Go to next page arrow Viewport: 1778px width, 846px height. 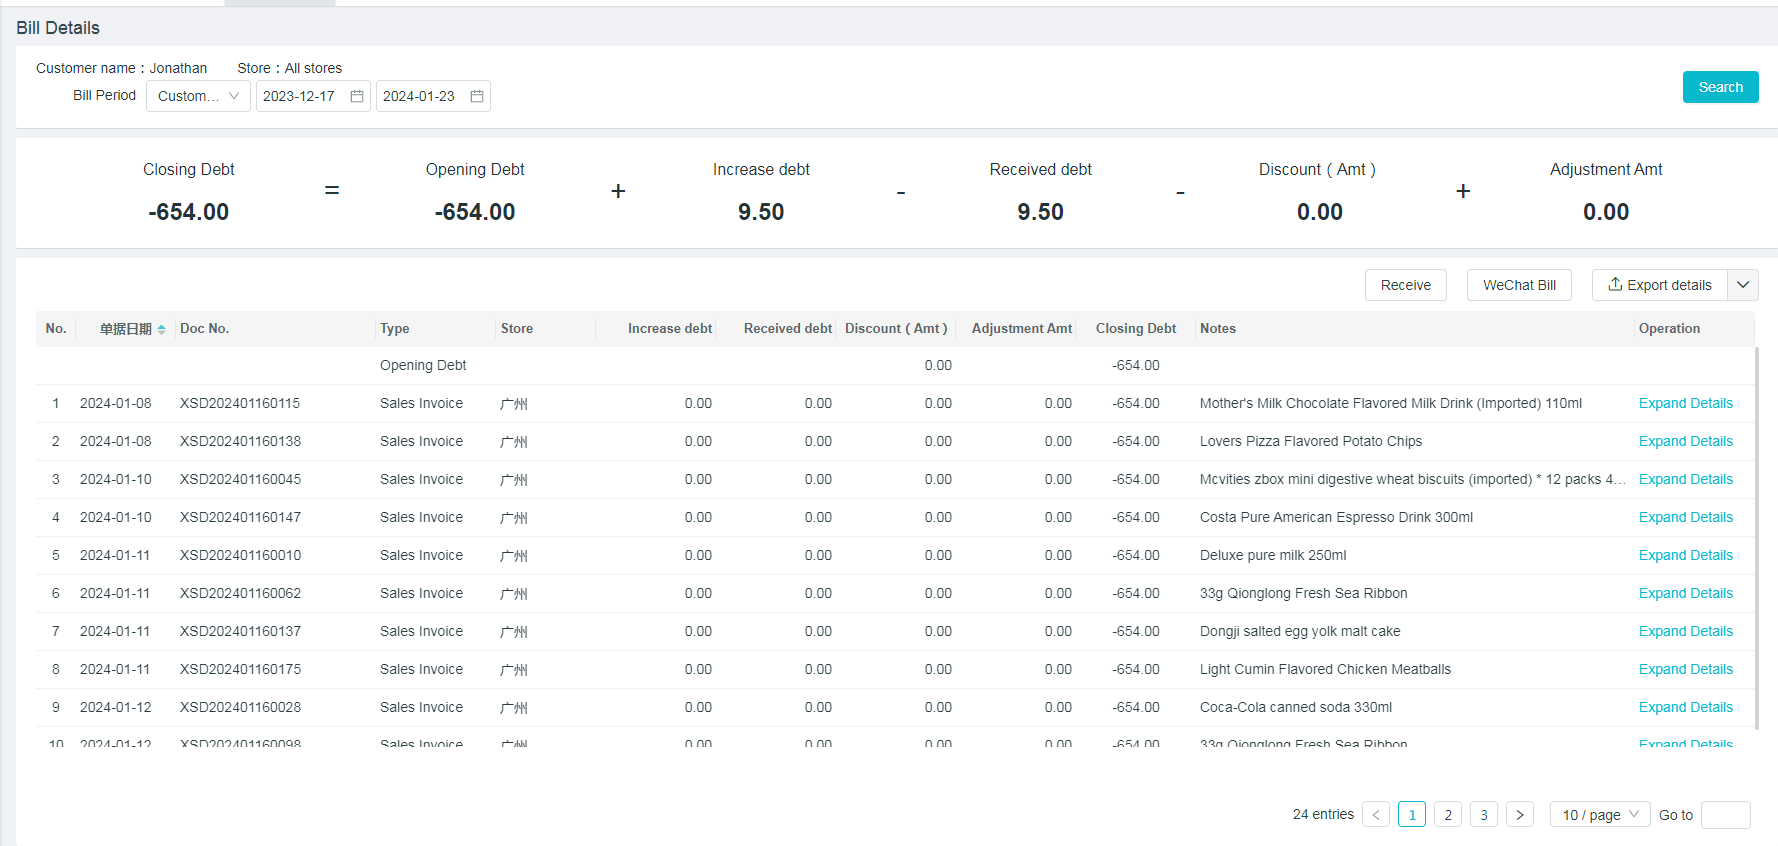(1519, 815)
